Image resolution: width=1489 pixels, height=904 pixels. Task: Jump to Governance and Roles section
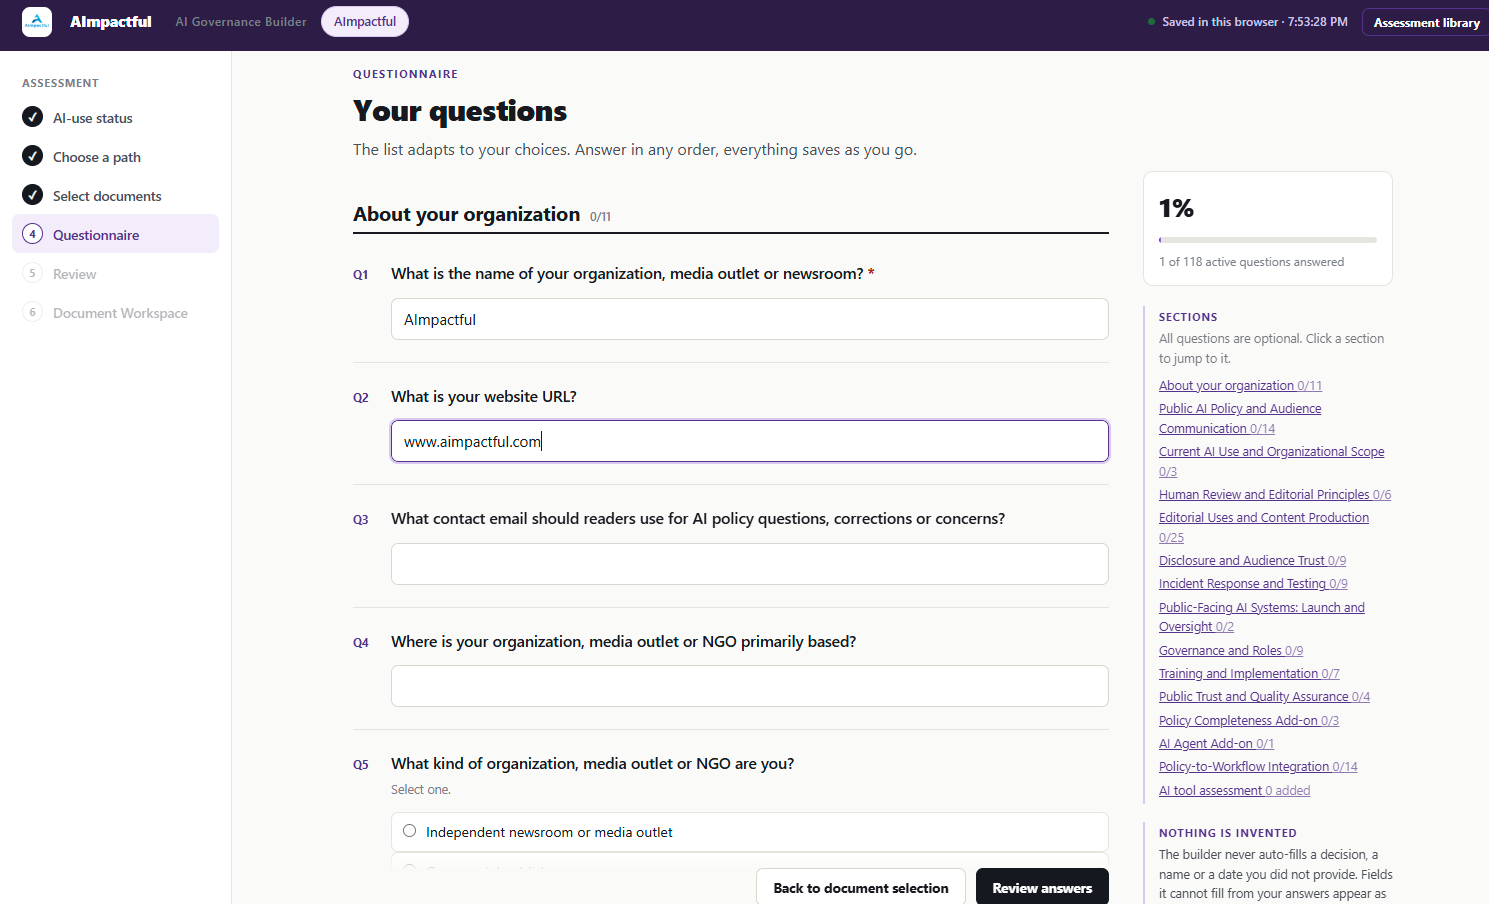[x=1231, y=651]
